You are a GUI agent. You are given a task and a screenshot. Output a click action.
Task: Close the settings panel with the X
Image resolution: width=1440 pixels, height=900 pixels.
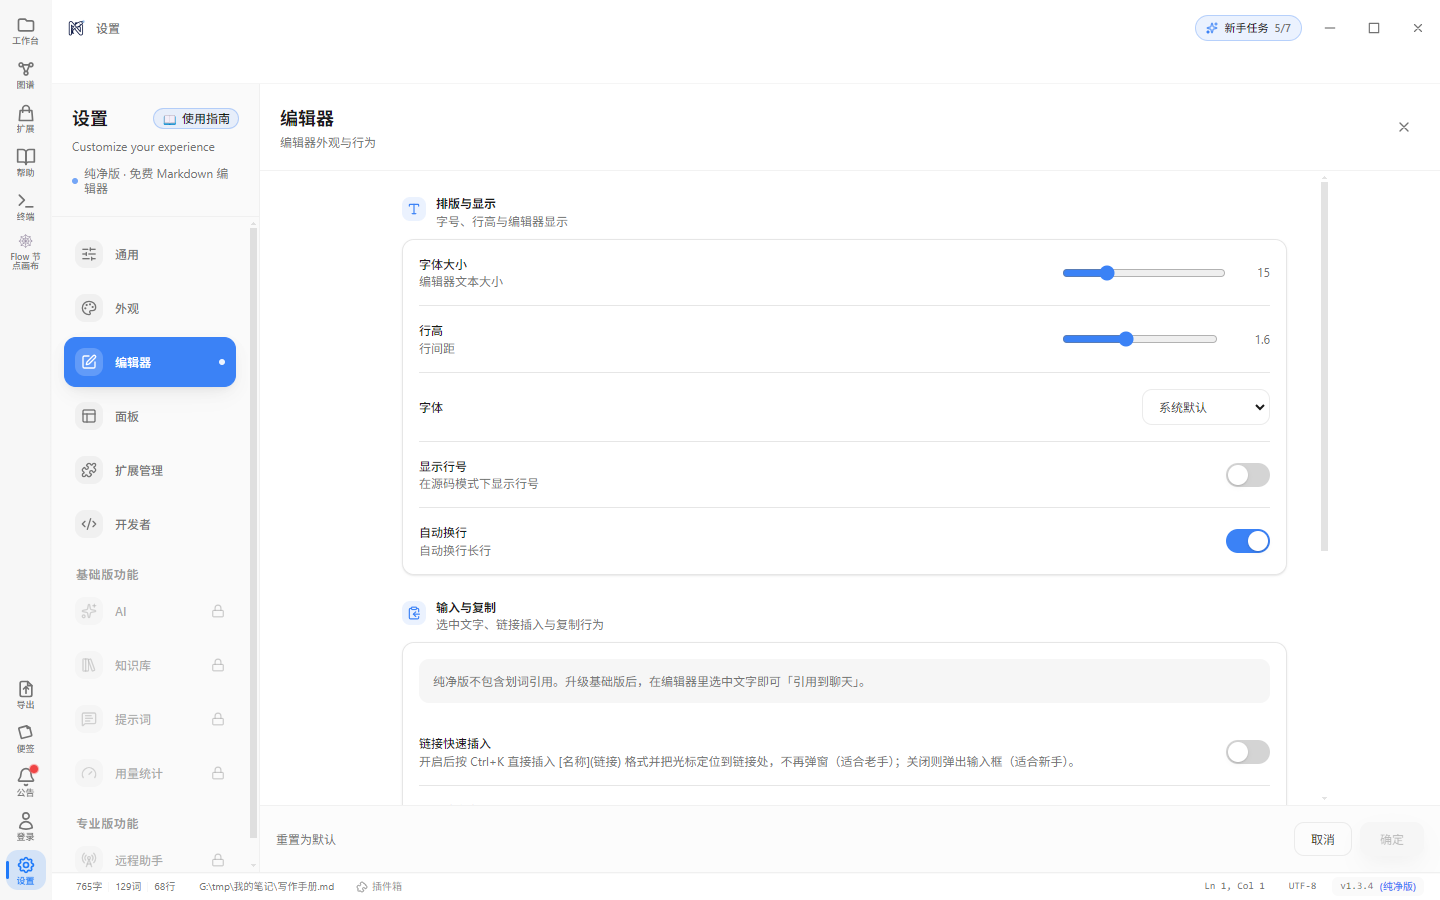pyautogui.click(x=1404, y=127)
